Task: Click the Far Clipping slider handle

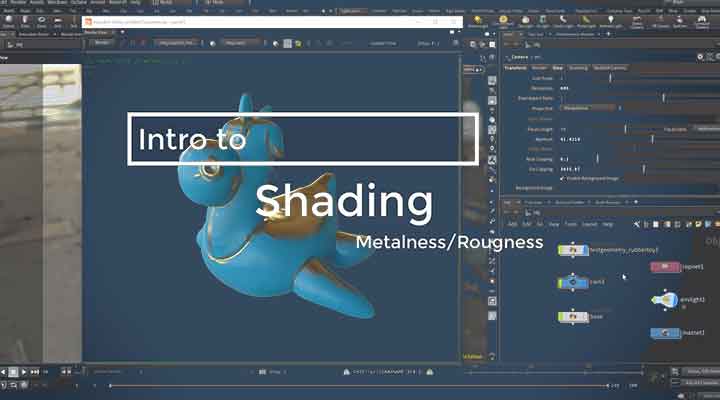Action: click(x=644, y=169)
